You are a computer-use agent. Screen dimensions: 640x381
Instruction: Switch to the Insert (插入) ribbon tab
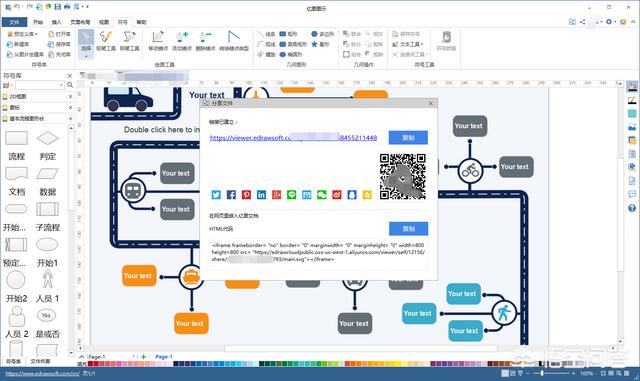[56, 22]
